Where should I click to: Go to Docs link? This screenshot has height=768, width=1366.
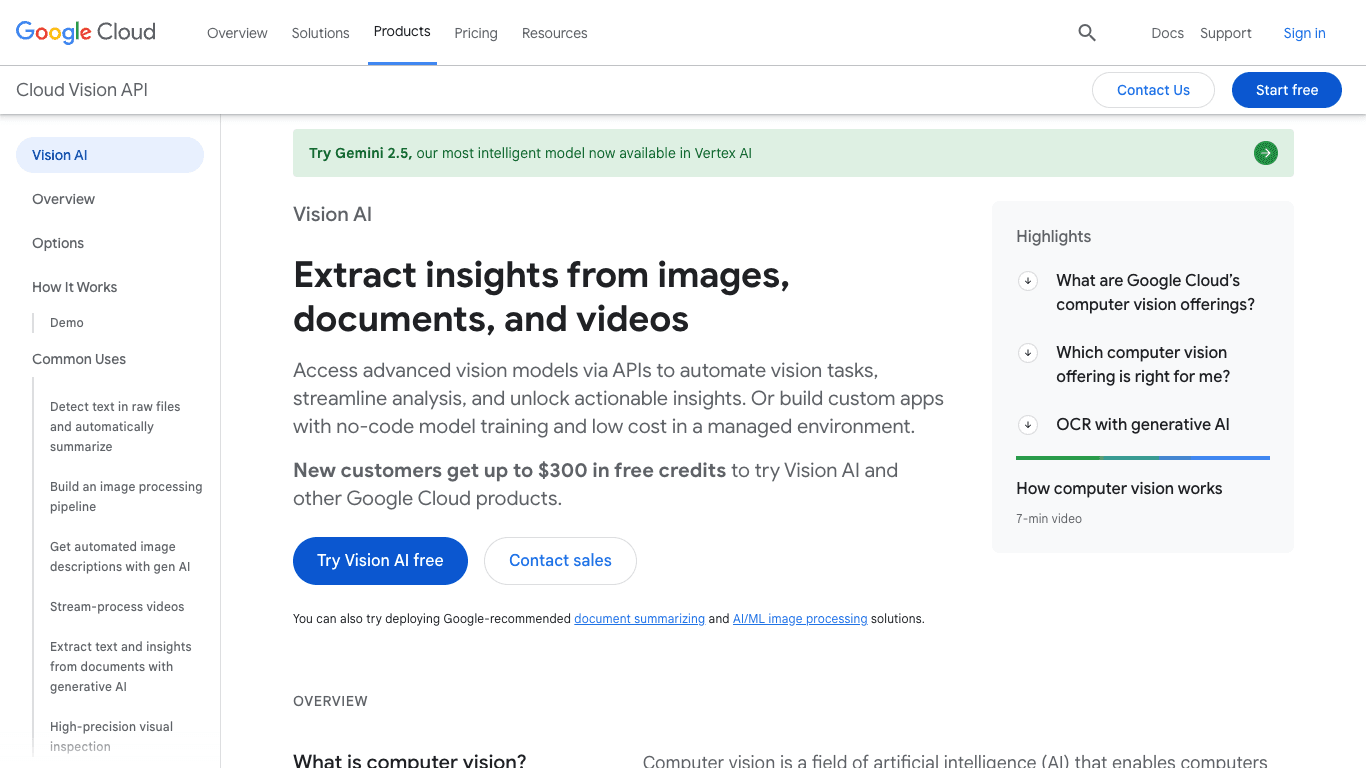coord(1167,33)
